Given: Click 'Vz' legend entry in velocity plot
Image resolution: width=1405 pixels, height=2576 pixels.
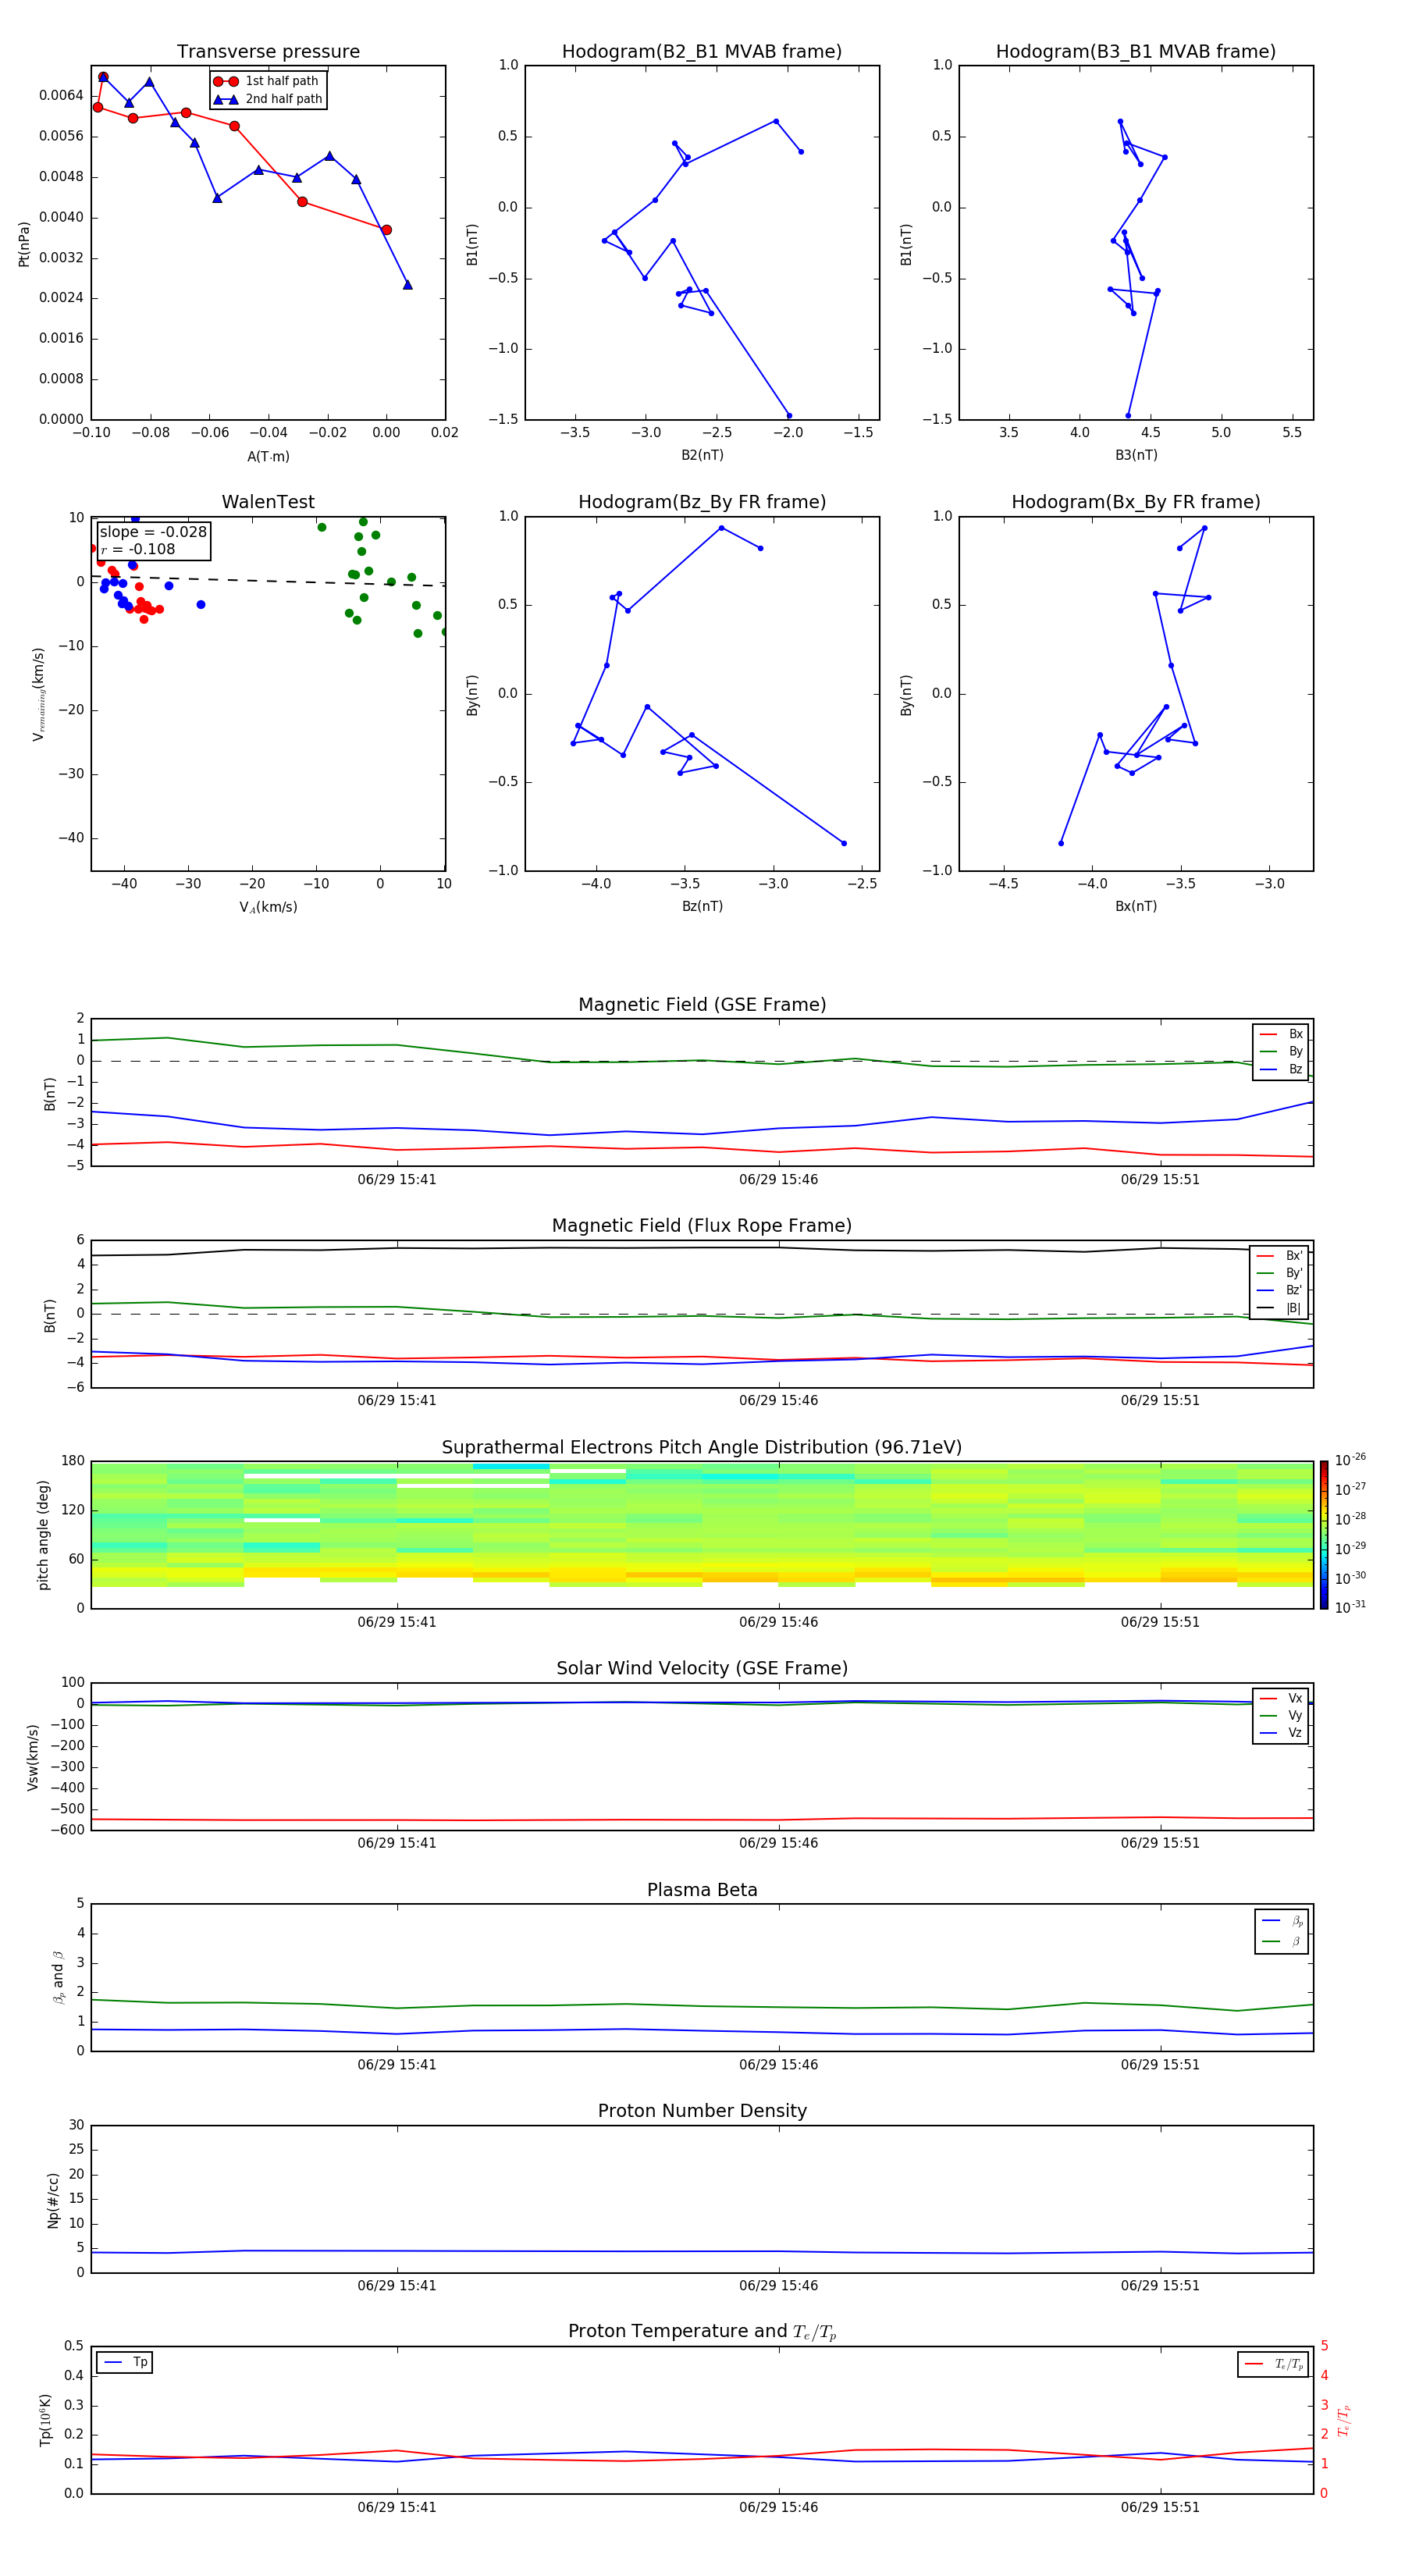Looking at the screenshot, I should [x=1281, y=1733].
